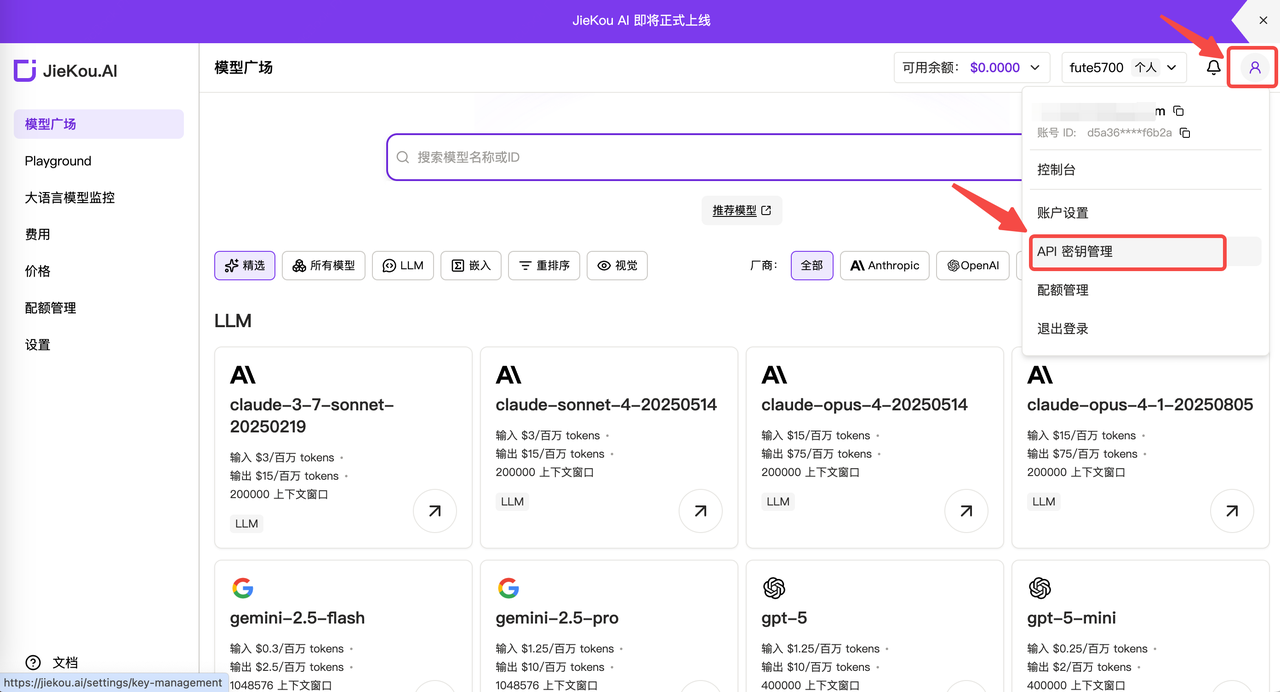
Task: Open the gpt-5-mini model title
Action: coord(1072,618)
